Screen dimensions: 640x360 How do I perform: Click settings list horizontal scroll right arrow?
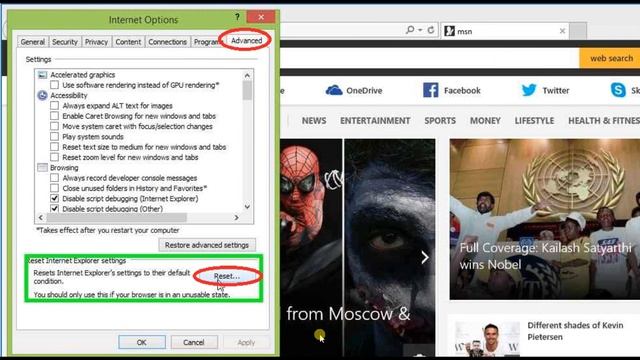pos(236,218)
